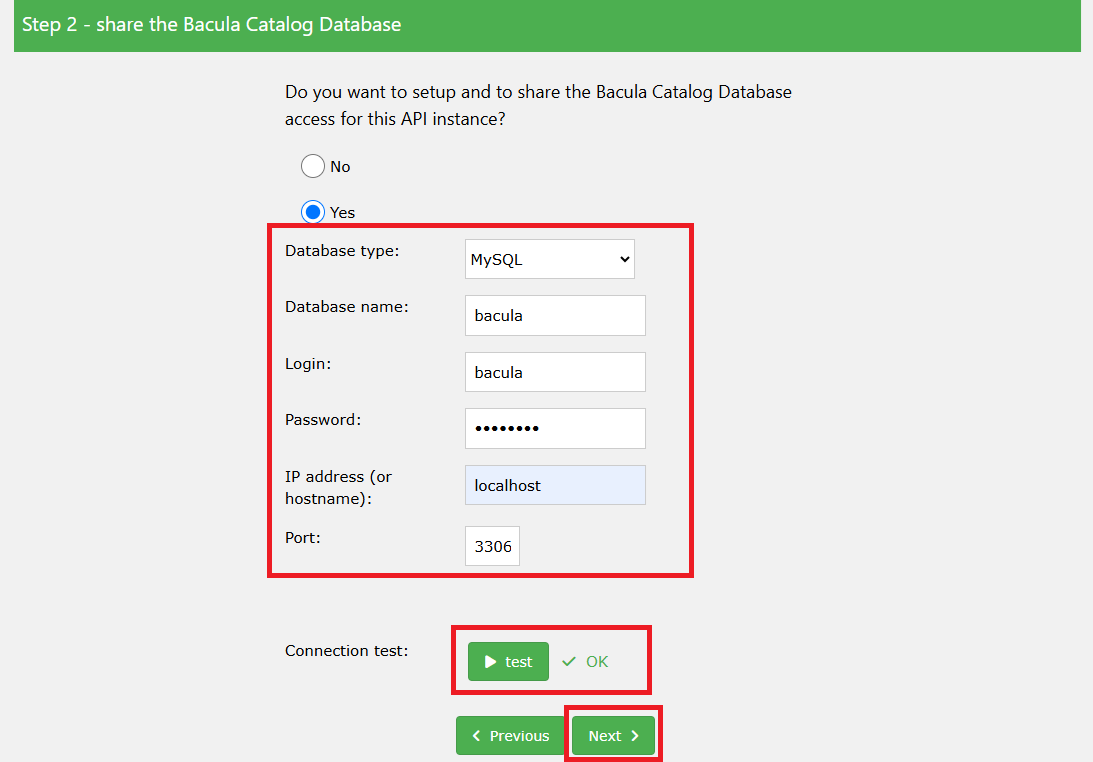The height and width of the screenshot is (762, 1093).
Task: Click the Connection test label
Action: coord(346,650)
